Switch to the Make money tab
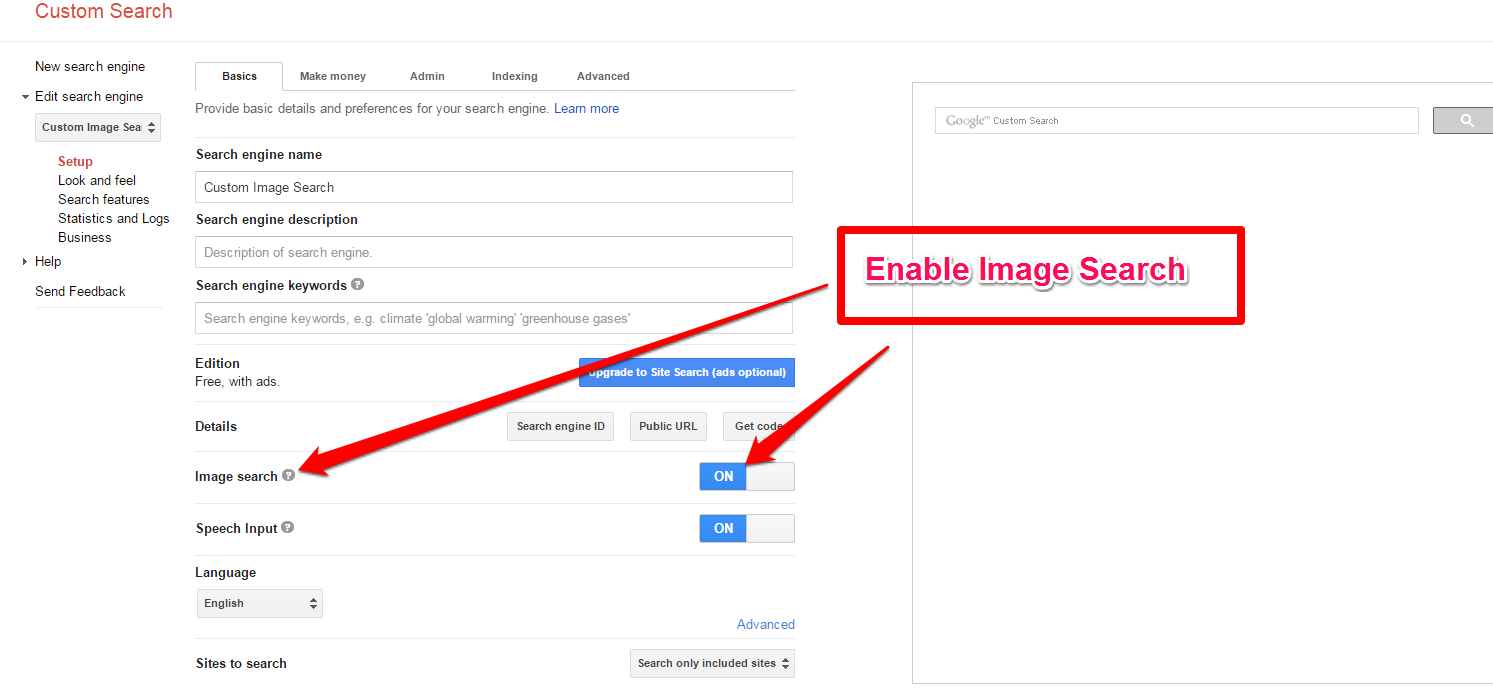Image resolution: width=1493 pixels, height=688 pixels. (333, 76)
